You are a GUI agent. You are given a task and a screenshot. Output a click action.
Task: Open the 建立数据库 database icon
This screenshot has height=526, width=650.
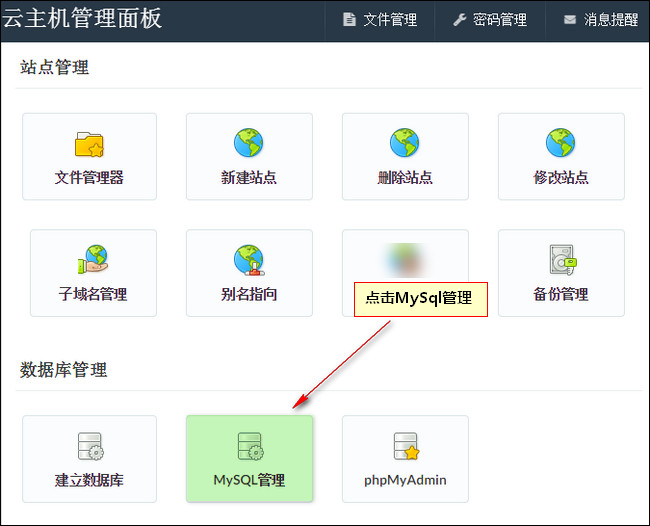(x=89, y=447)
